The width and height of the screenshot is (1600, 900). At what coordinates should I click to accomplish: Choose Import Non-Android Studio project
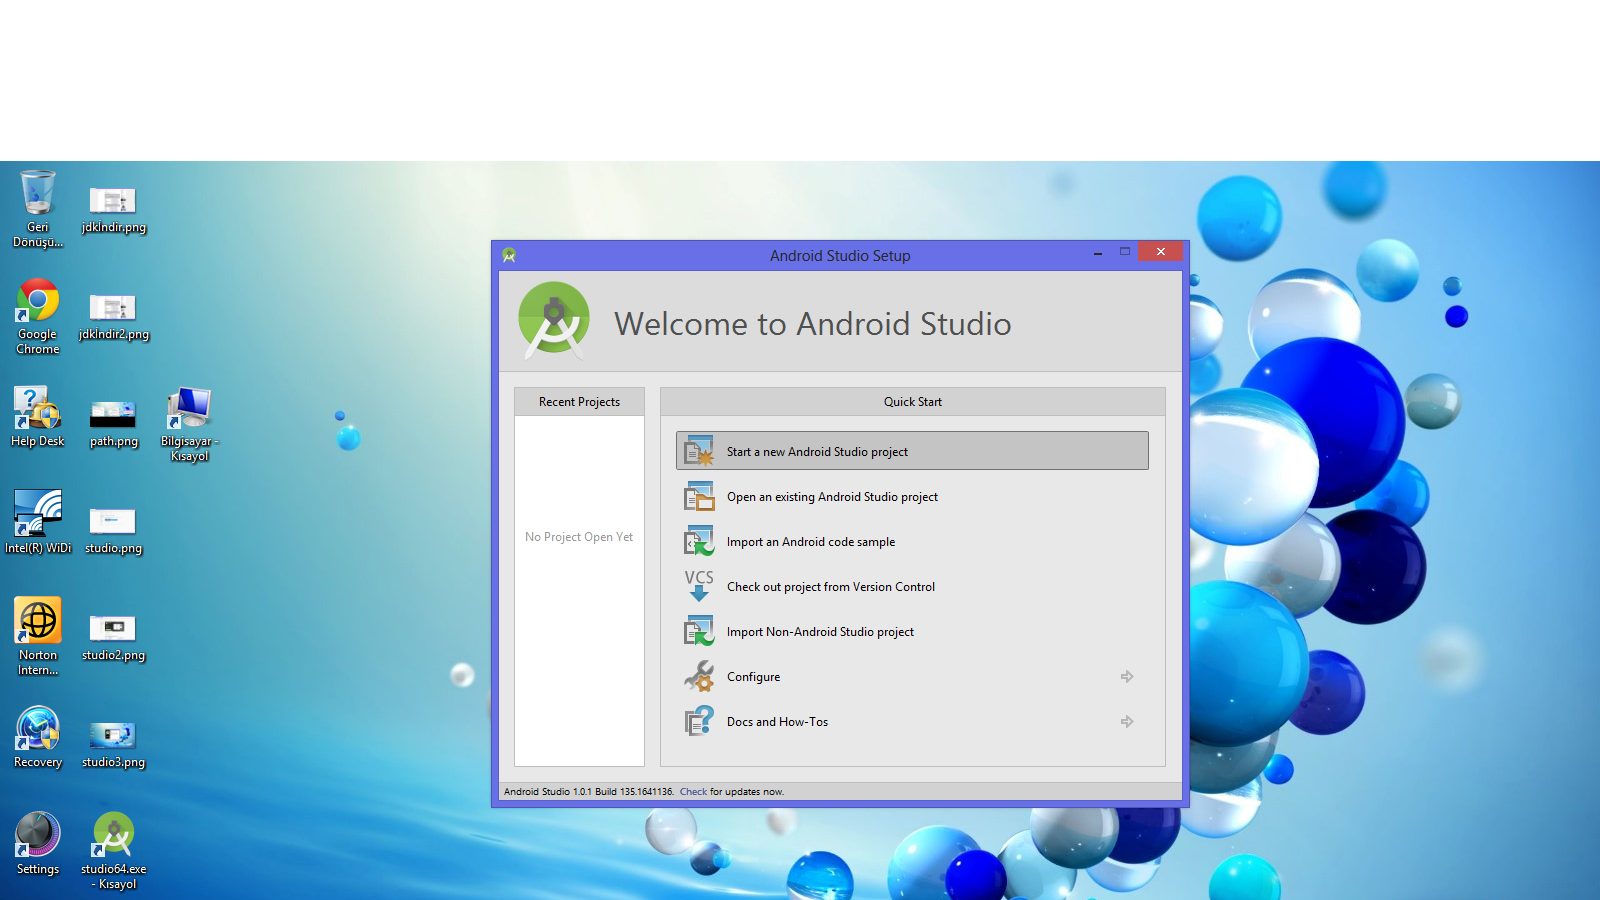pyautogui.click(x=912, y=631)
